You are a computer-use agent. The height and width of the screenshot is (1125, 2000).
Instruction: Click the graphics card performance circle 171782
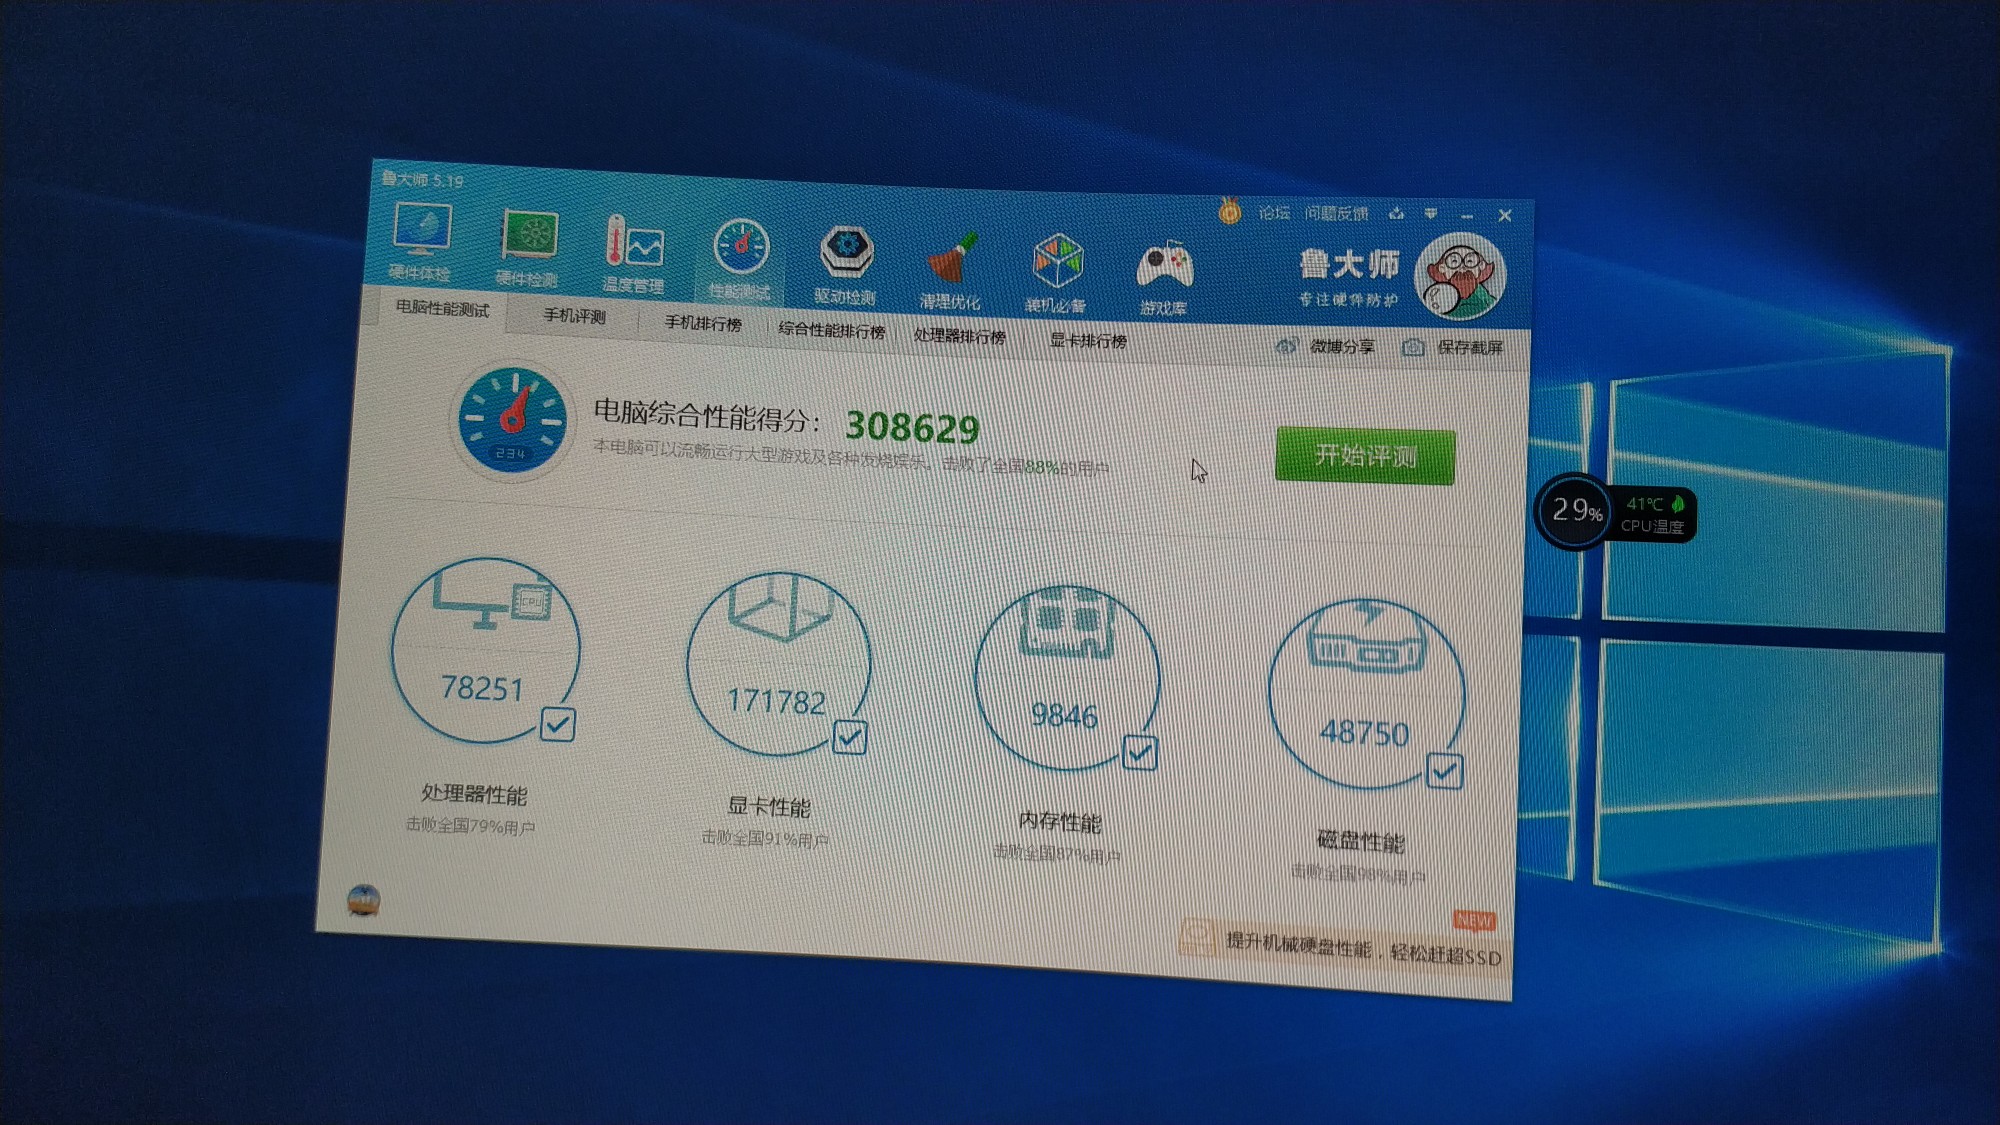(779, 663)
